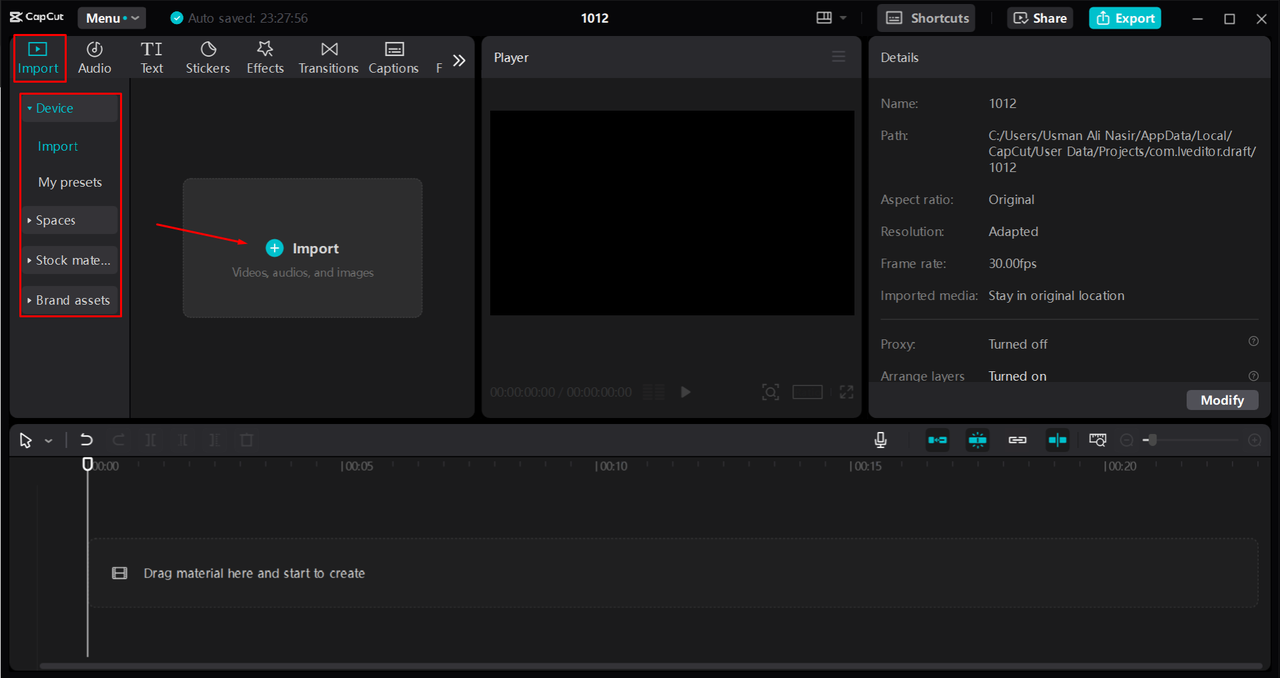Click 'Stay in original location' value
Image resolution: width=1280 pixels, height=678 pixels.
click(x=1057, y=296)
